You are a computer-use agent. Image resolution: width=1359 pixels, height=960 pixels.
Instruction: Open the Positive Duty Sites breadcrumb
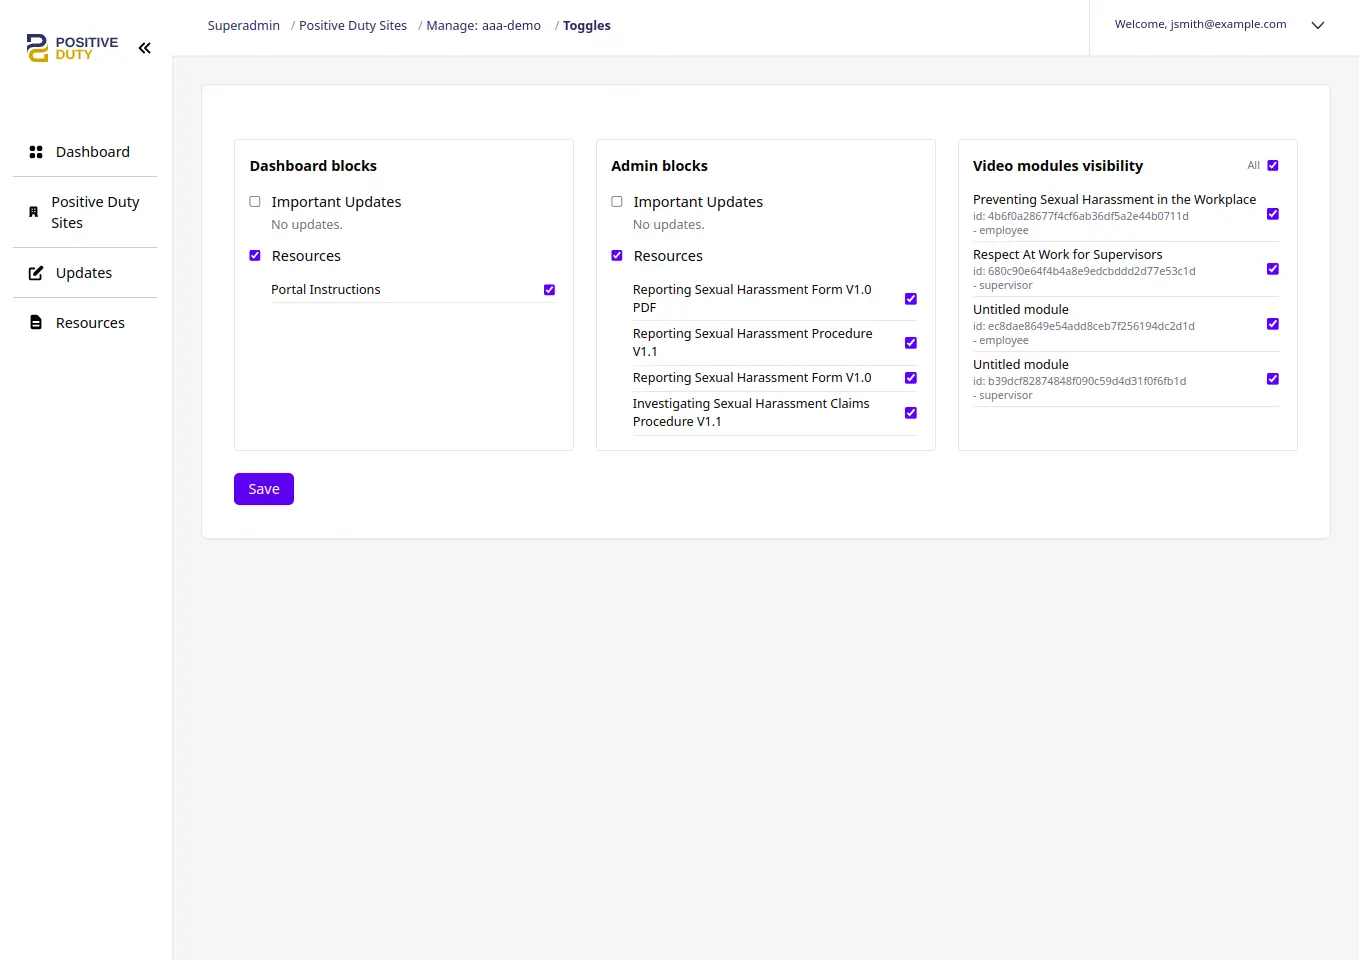[x=353, y=26]
